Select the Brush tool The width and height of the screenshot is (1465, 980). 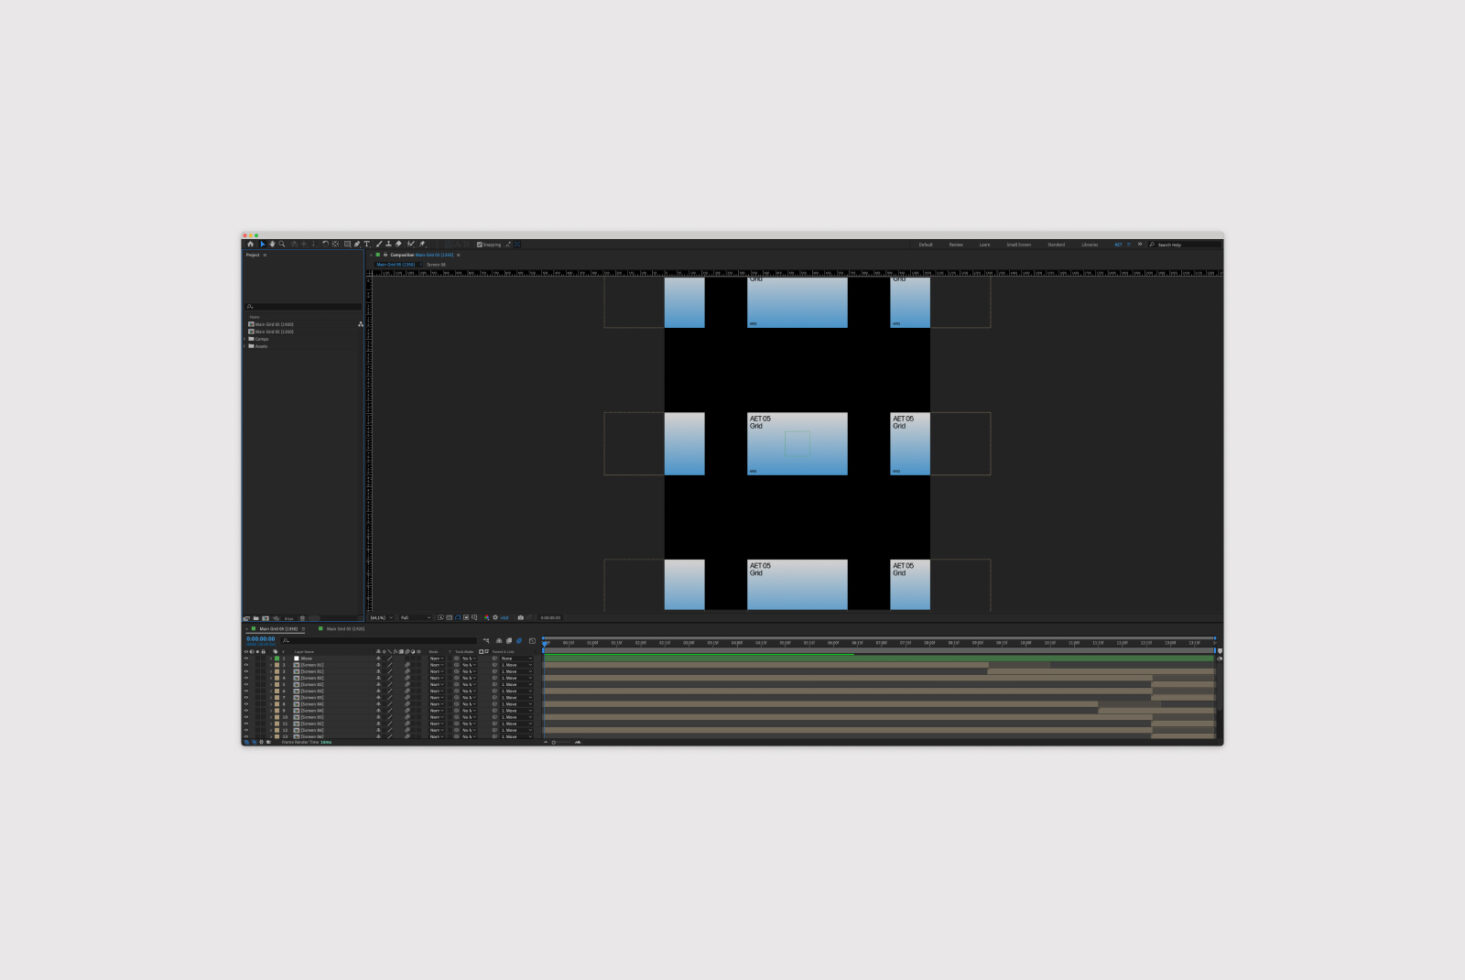pos(379,244)
